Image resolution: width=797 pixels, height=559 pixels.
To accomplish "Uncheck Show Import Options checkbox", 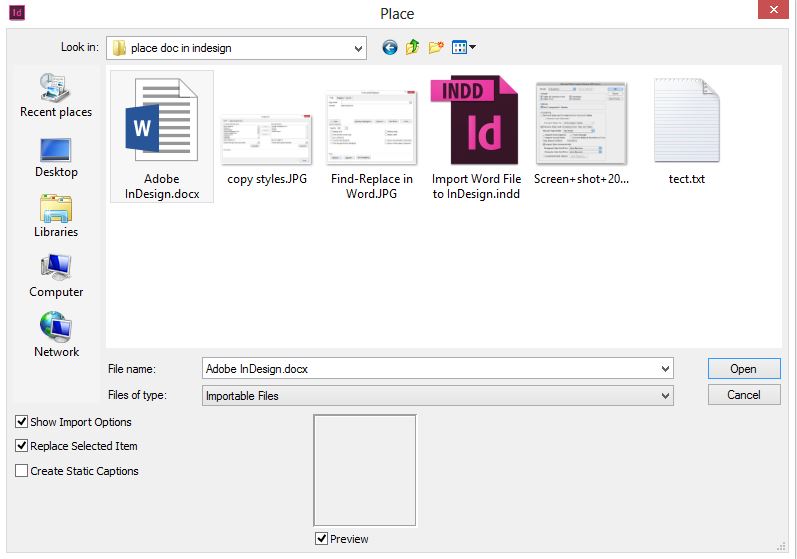I will 21,421.
